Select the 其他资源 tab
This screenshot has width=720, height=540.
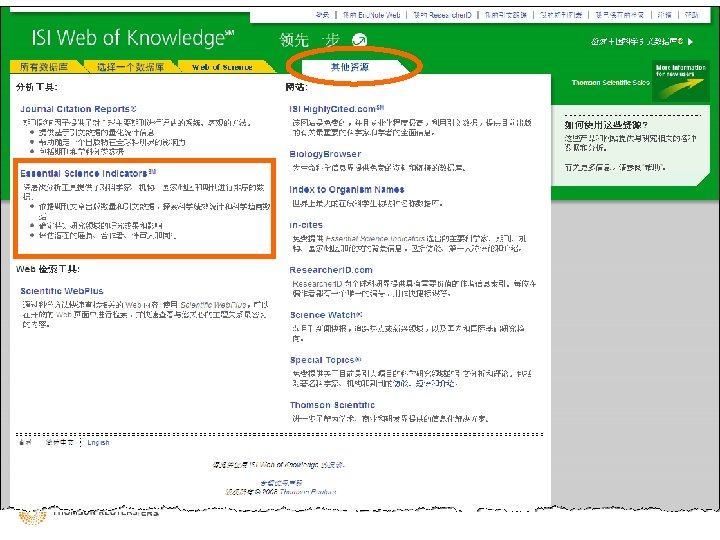[350, 67]
